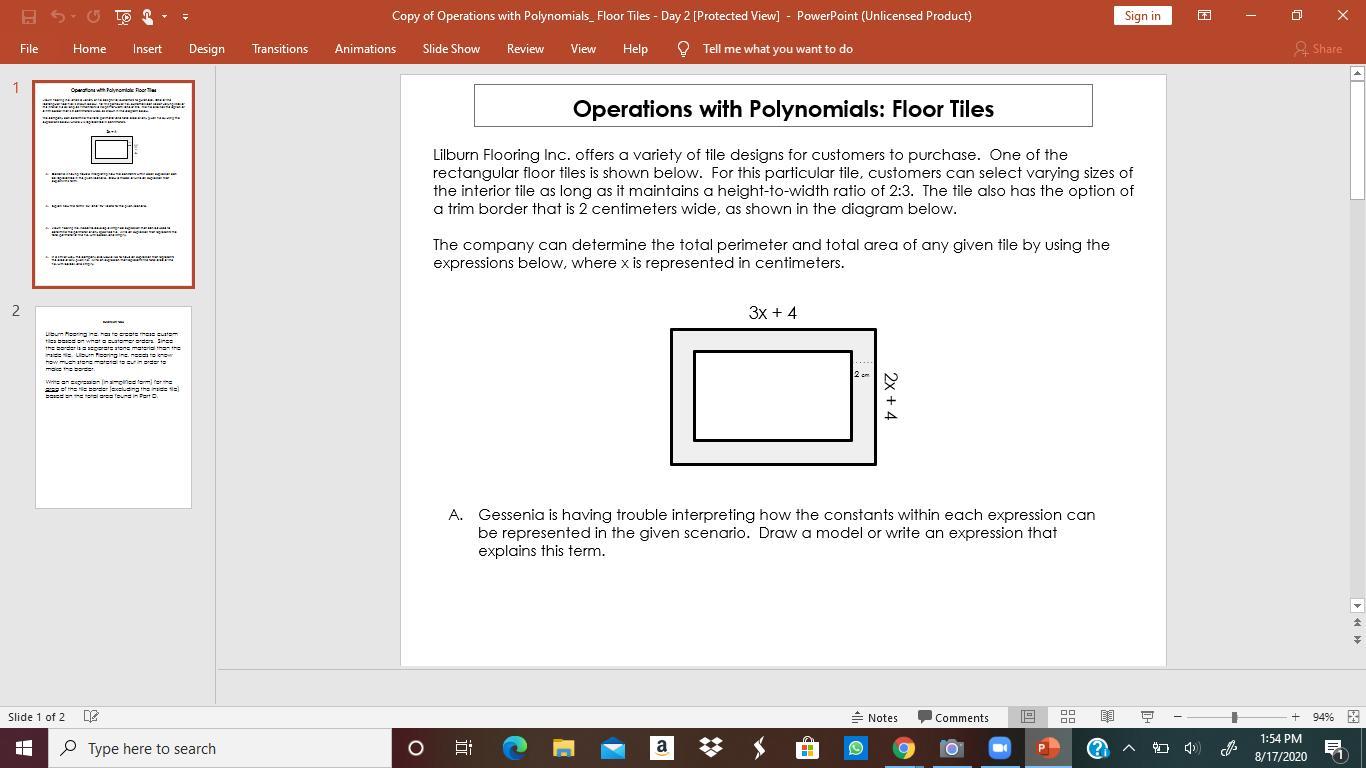Image resolution: width=1366 pixels, height=768 pixels.
Task: Open the File menu
Action: (x=29, y=49)
